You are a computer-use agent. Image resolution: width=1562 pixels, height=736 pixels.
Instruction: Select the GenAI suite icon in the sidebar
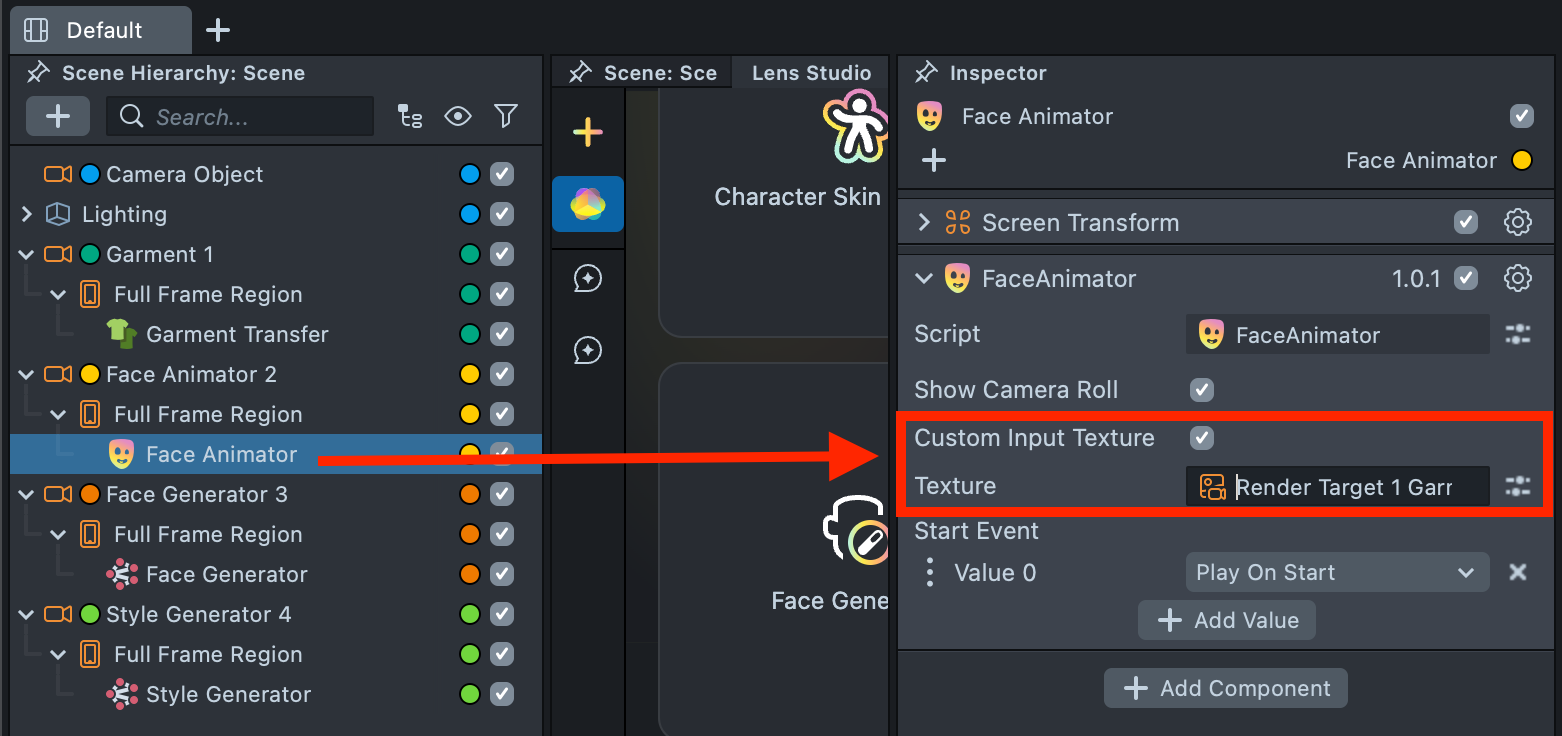coord(588,204)
